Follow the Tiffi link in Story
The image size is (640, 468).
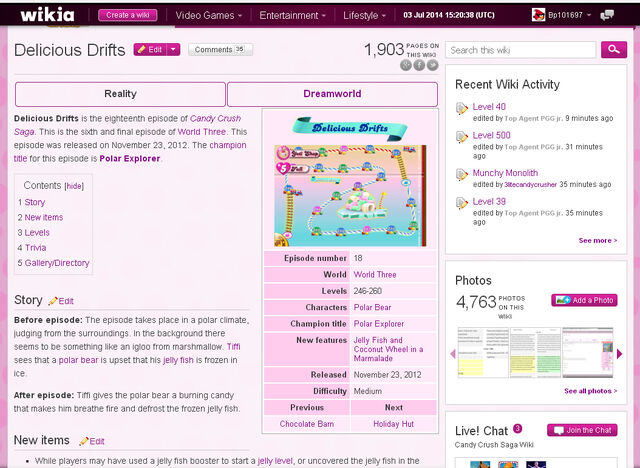[x=233, y=346]
